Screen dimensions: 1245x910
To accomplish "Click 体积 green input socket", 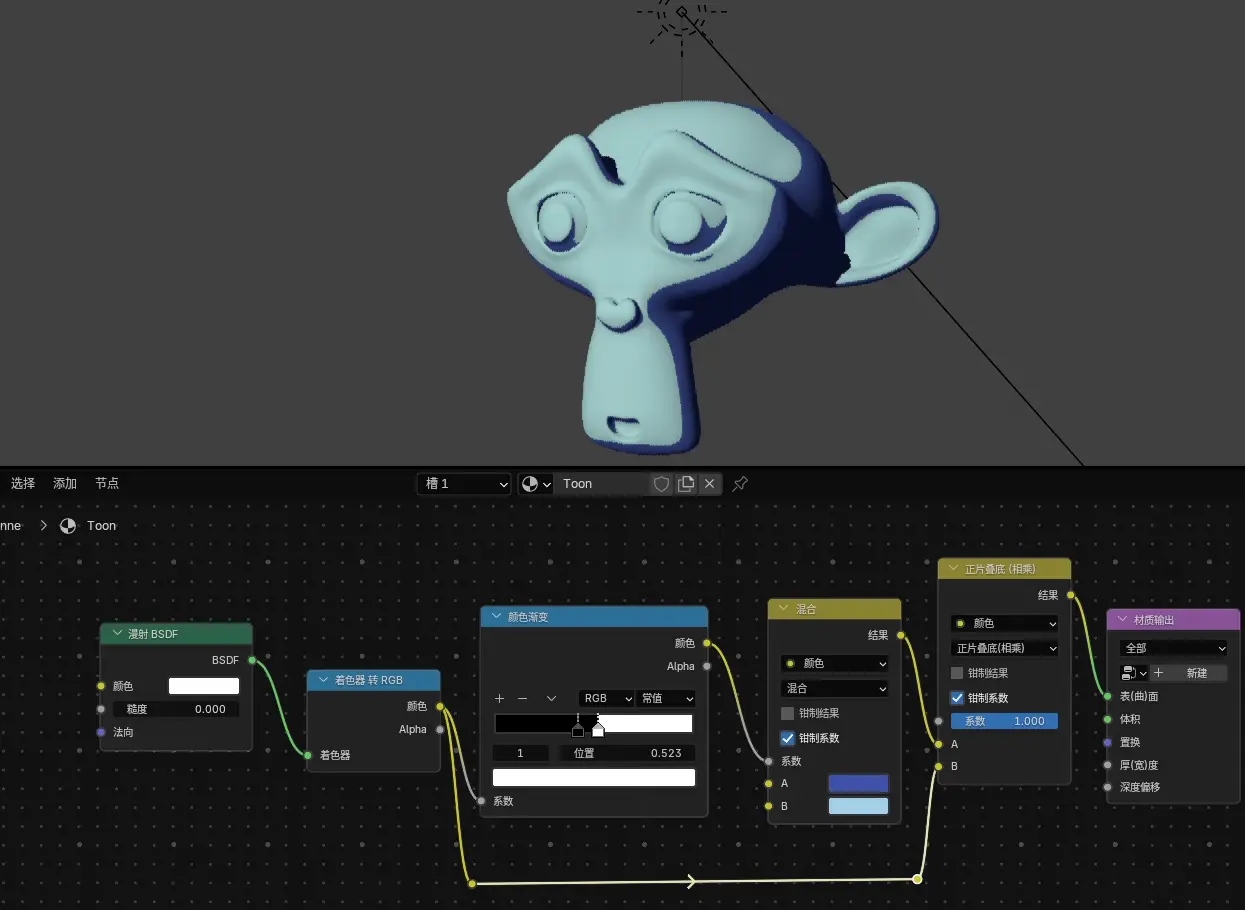I will (1107, 719).
